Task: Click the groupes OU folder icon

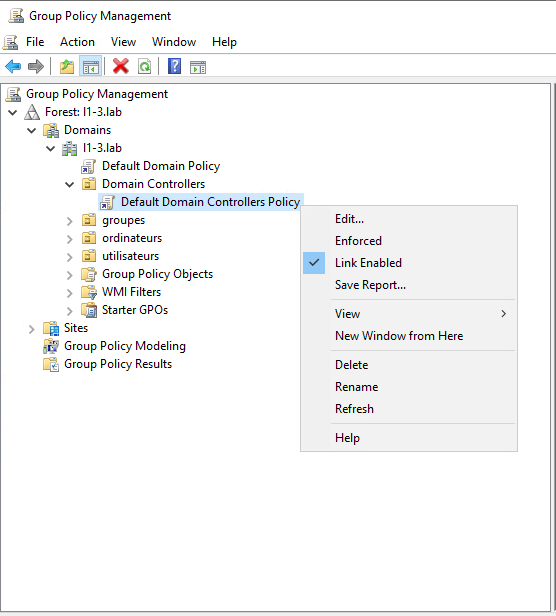Action: pos(89,220)
